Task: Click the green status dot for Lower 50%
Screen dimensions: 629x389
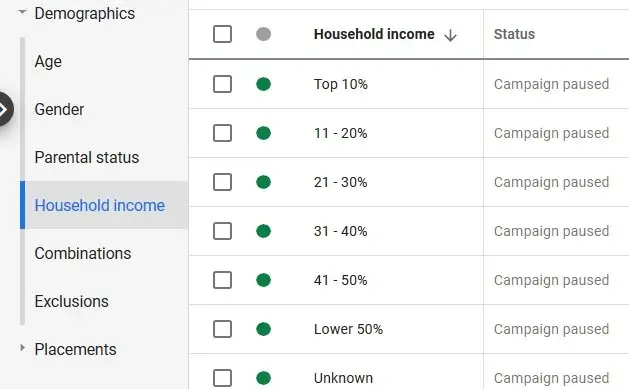Action: (263, 329)
